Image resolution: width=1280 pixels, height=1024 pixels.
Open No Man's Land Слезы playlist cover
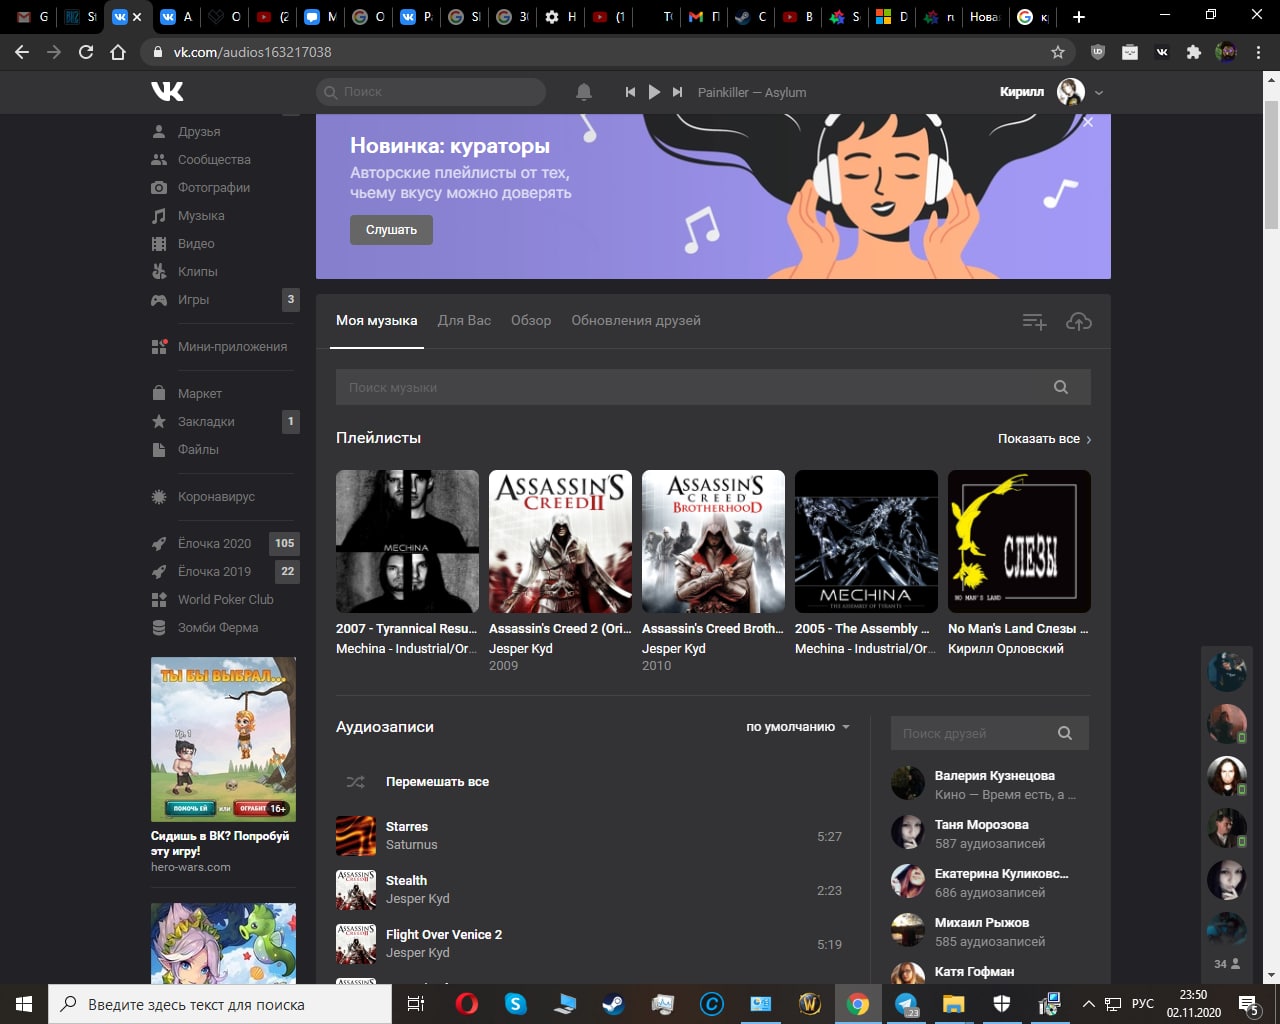[1019, 541]
